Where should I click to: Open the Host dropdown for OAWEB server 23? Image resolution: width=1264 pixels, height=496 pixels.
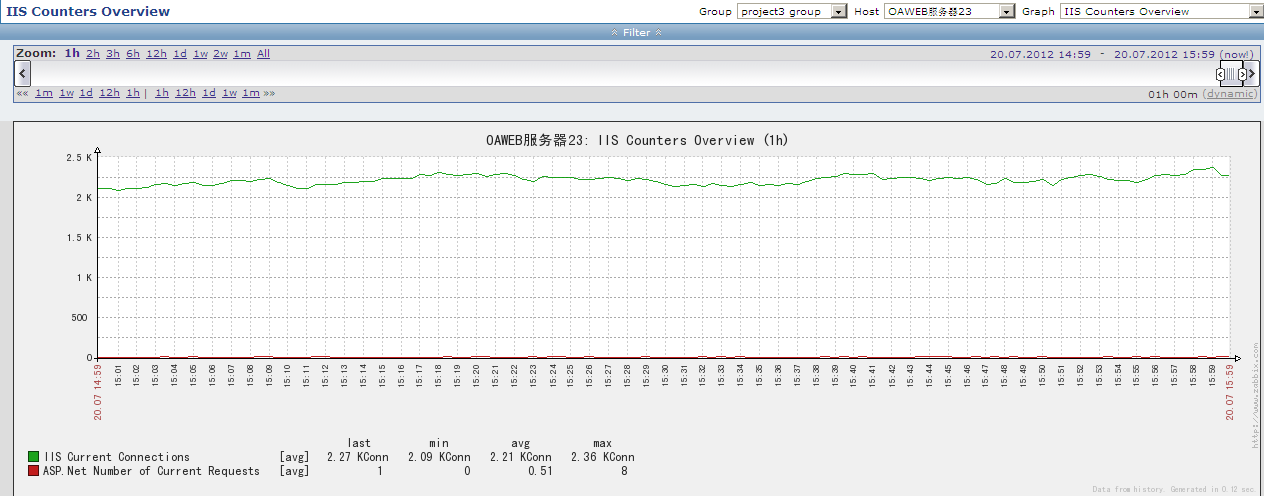click(x=949, y=11)
